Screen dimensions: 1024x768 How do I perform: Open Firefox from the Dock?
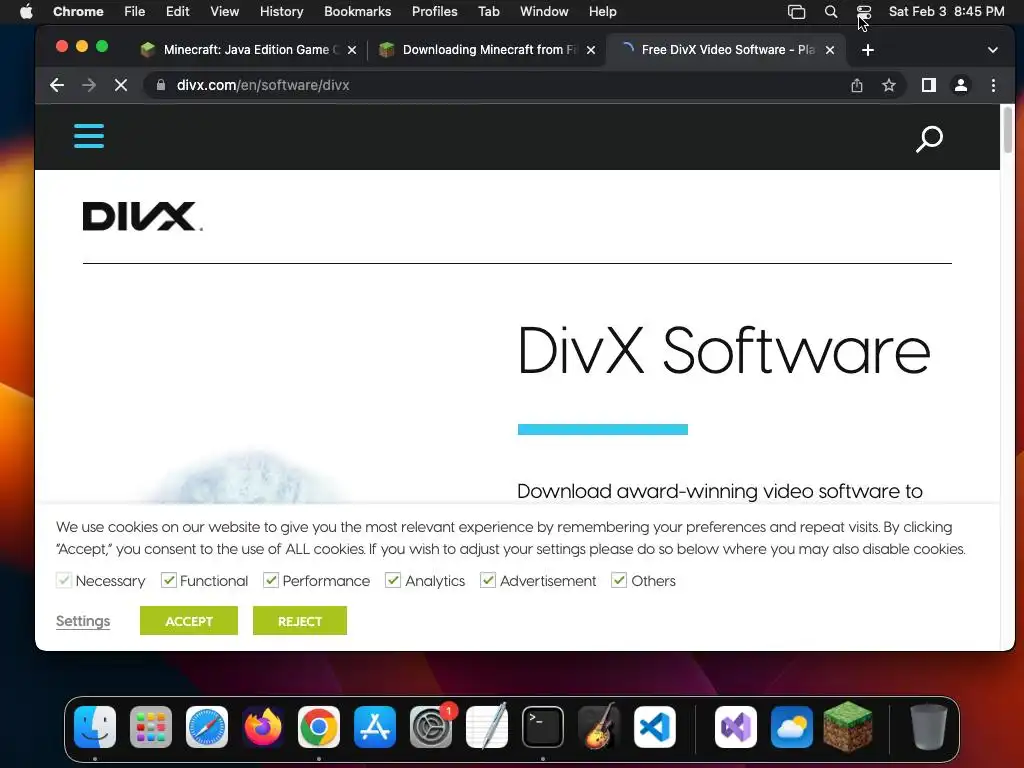click(263, 726)
